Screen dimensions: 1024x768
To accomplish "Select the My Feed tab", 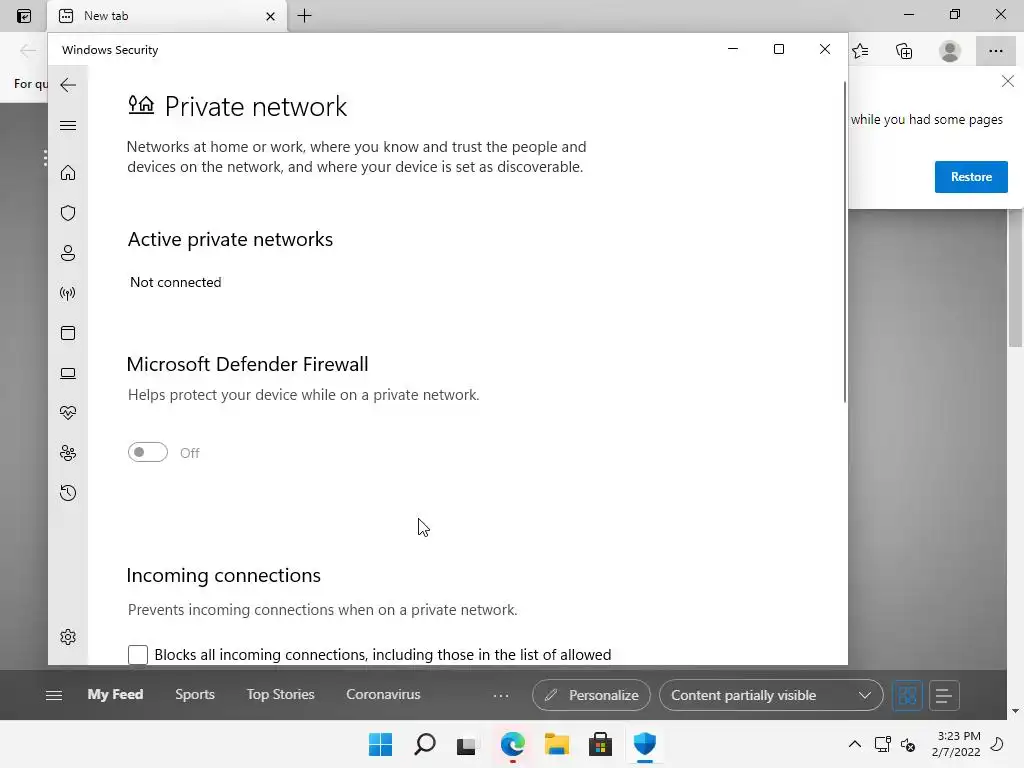I will click(116, 694).
